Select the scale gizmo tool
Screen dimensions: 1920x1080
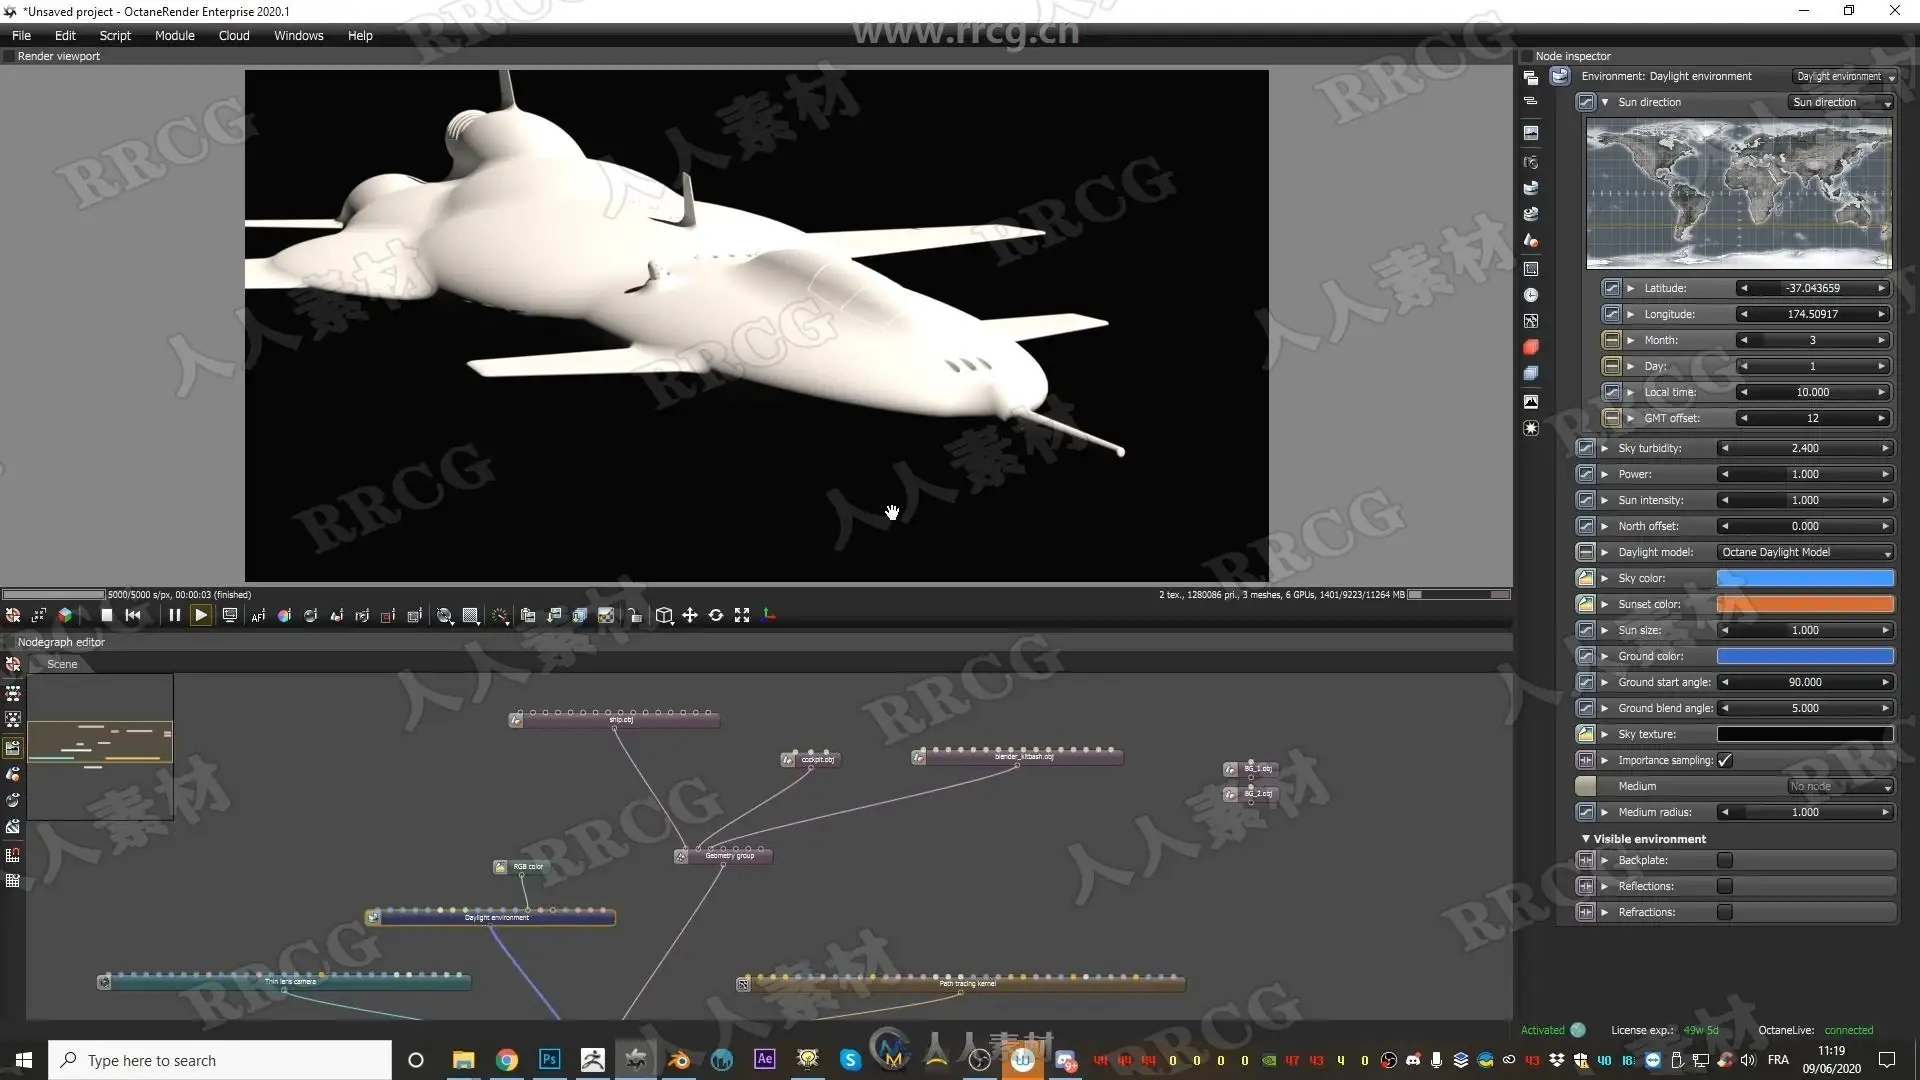coord(742,616)
